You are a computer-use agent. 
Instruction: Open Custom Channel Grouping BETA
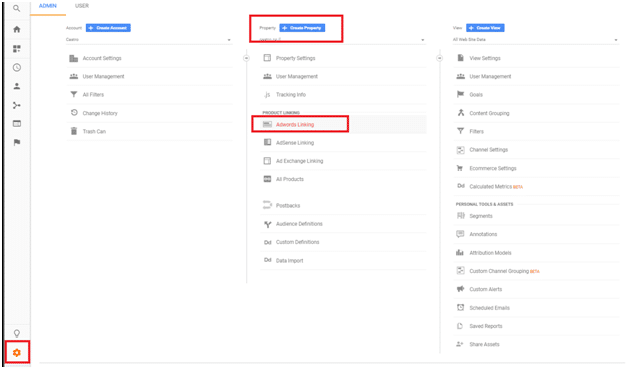(536, 271)
